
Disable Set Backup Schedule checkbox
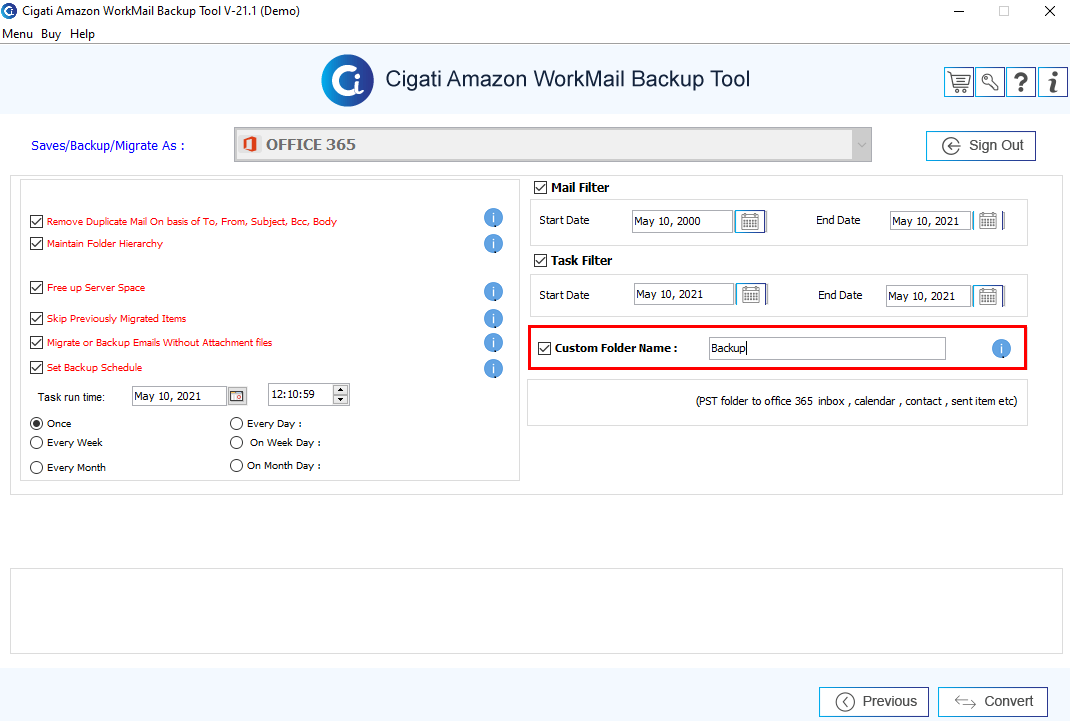[x=37, y=368]
